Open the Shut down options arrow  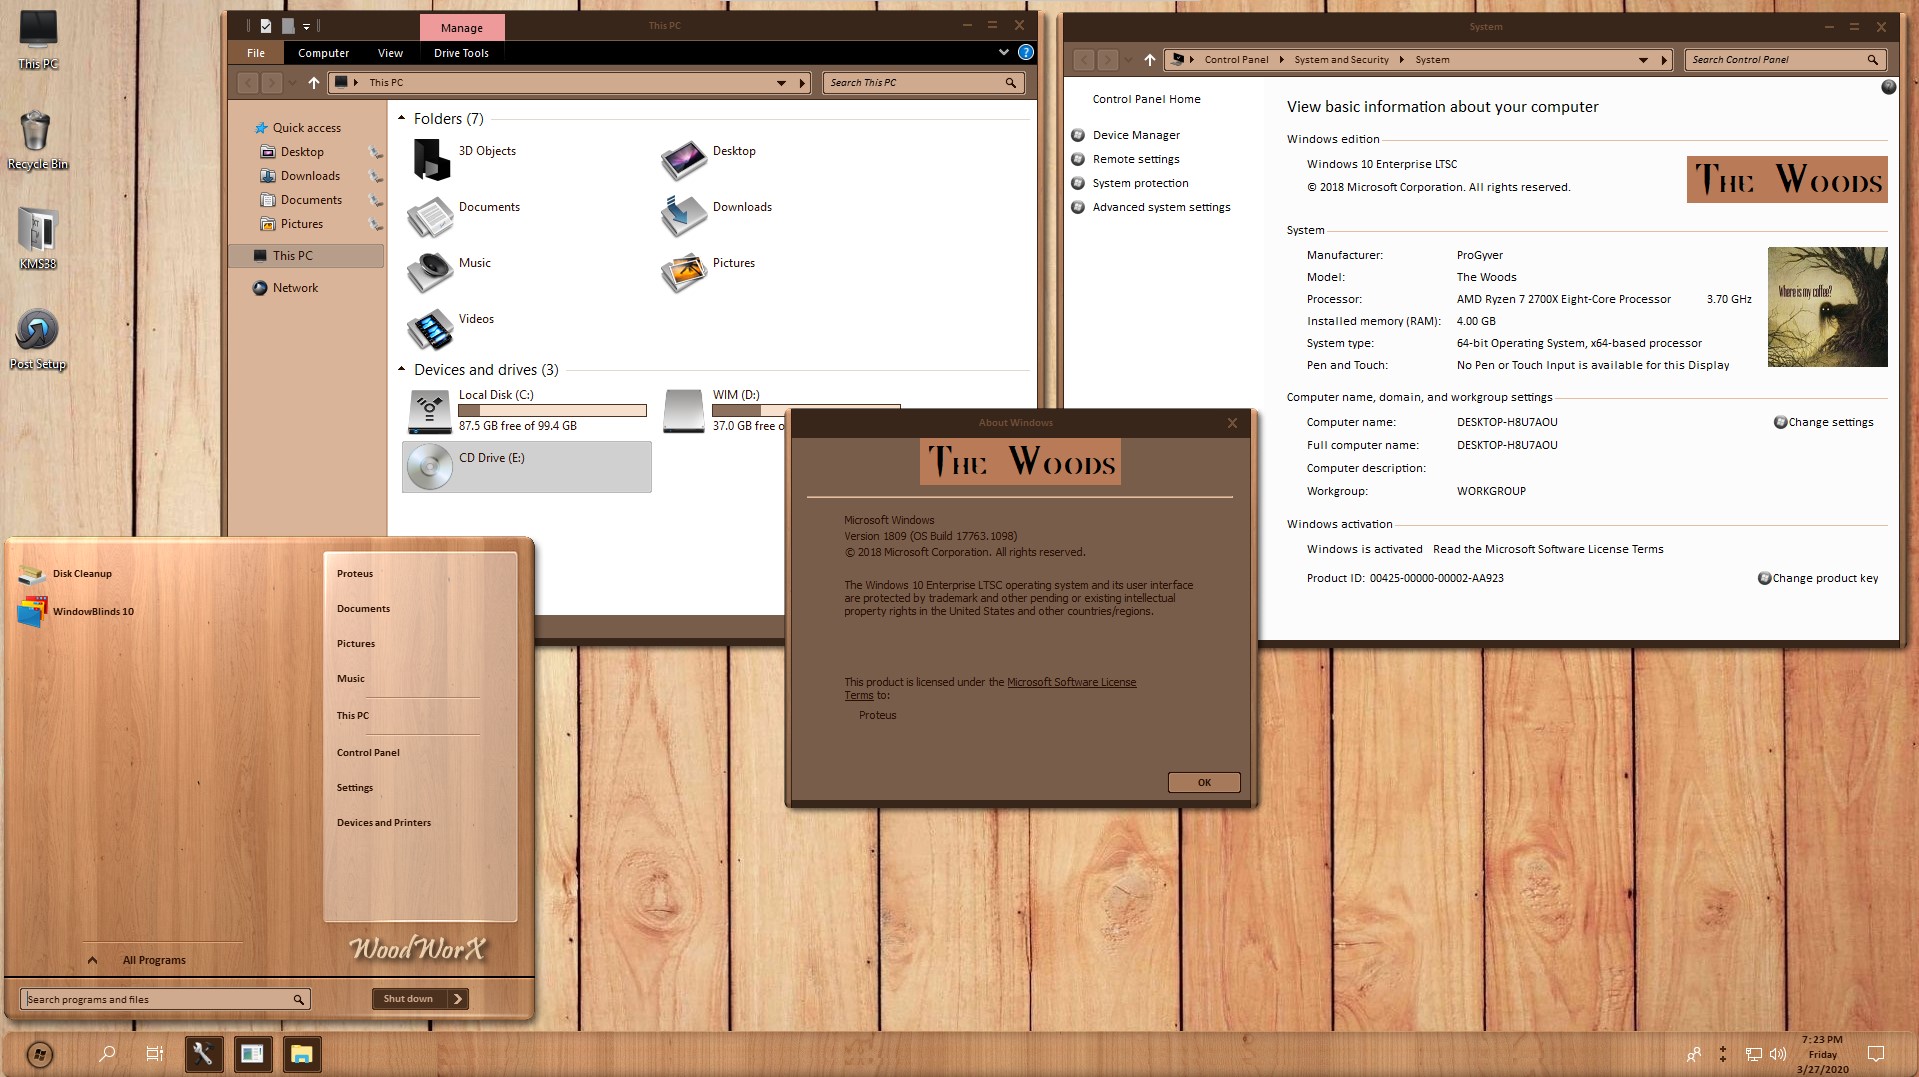[458, 999]
